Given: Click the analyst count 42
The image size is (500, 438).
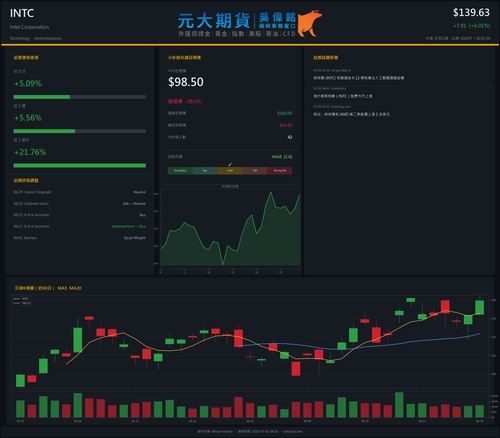Looking at the screenshot, I should coord(290,137).
